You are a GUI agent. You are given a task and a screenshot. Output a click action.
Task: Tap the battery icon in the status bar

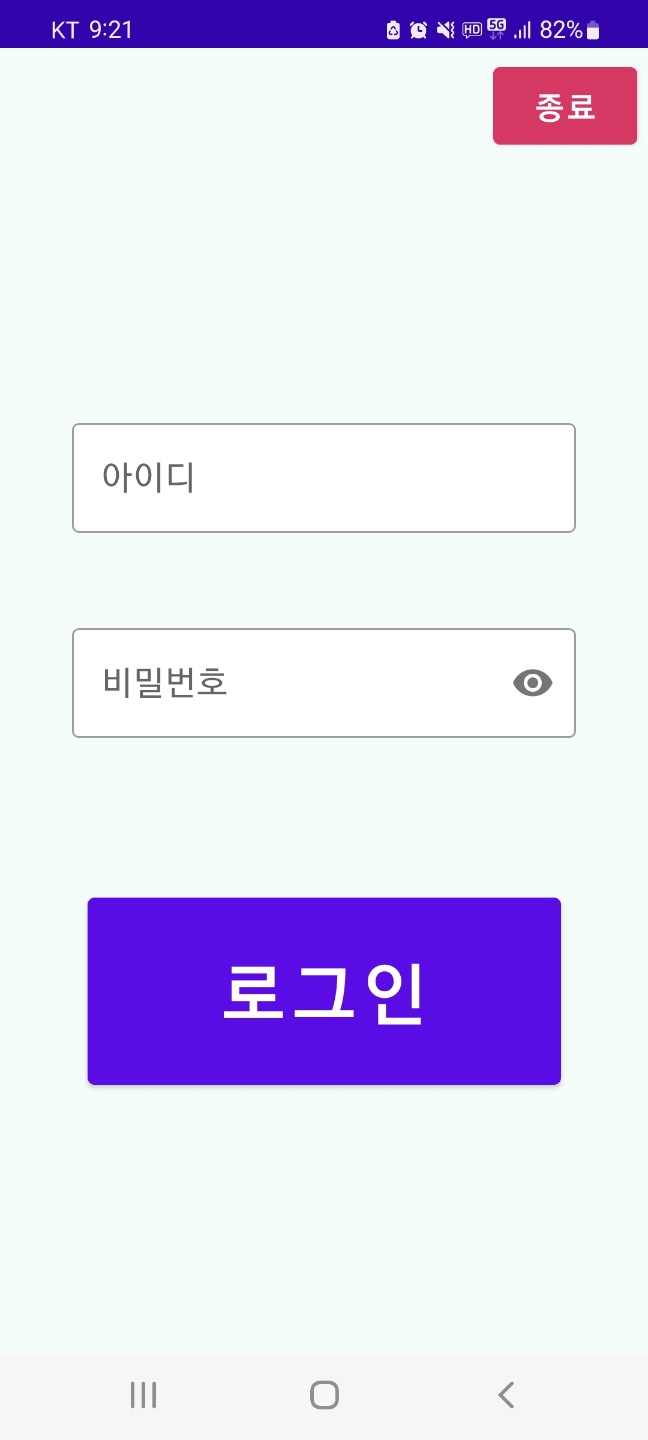click(x=590, y=29)
